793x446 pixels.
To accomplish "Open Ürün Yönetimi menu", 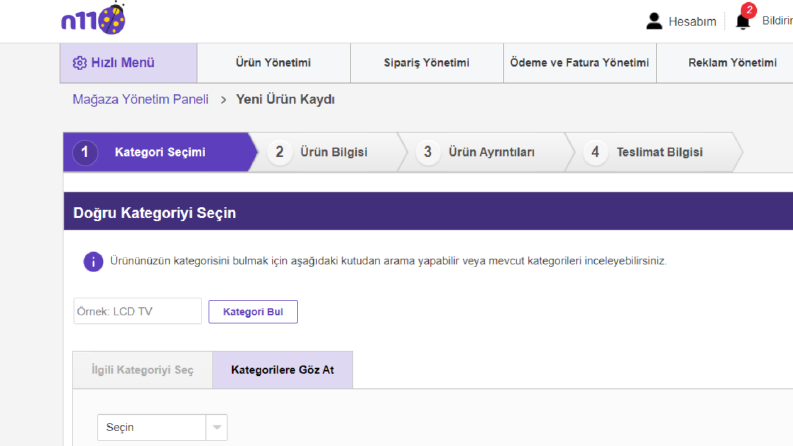I will click(273, 63).
